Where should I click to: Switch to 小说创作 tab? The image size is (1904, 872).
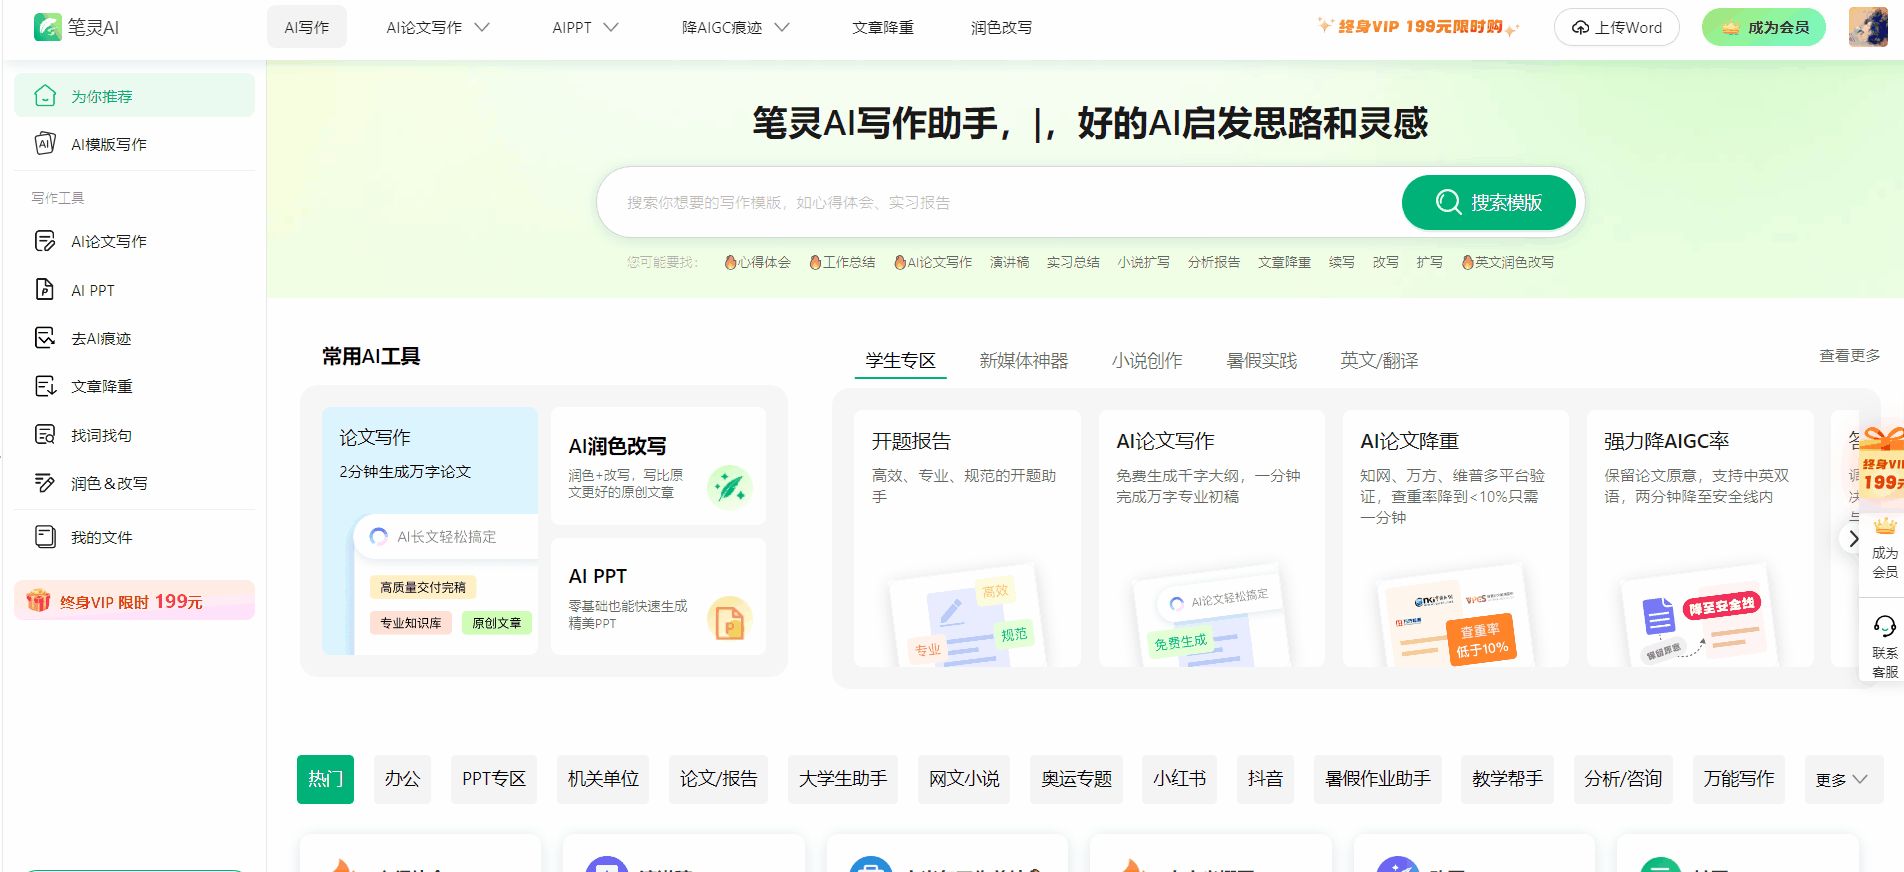(x=1147, y=361)
